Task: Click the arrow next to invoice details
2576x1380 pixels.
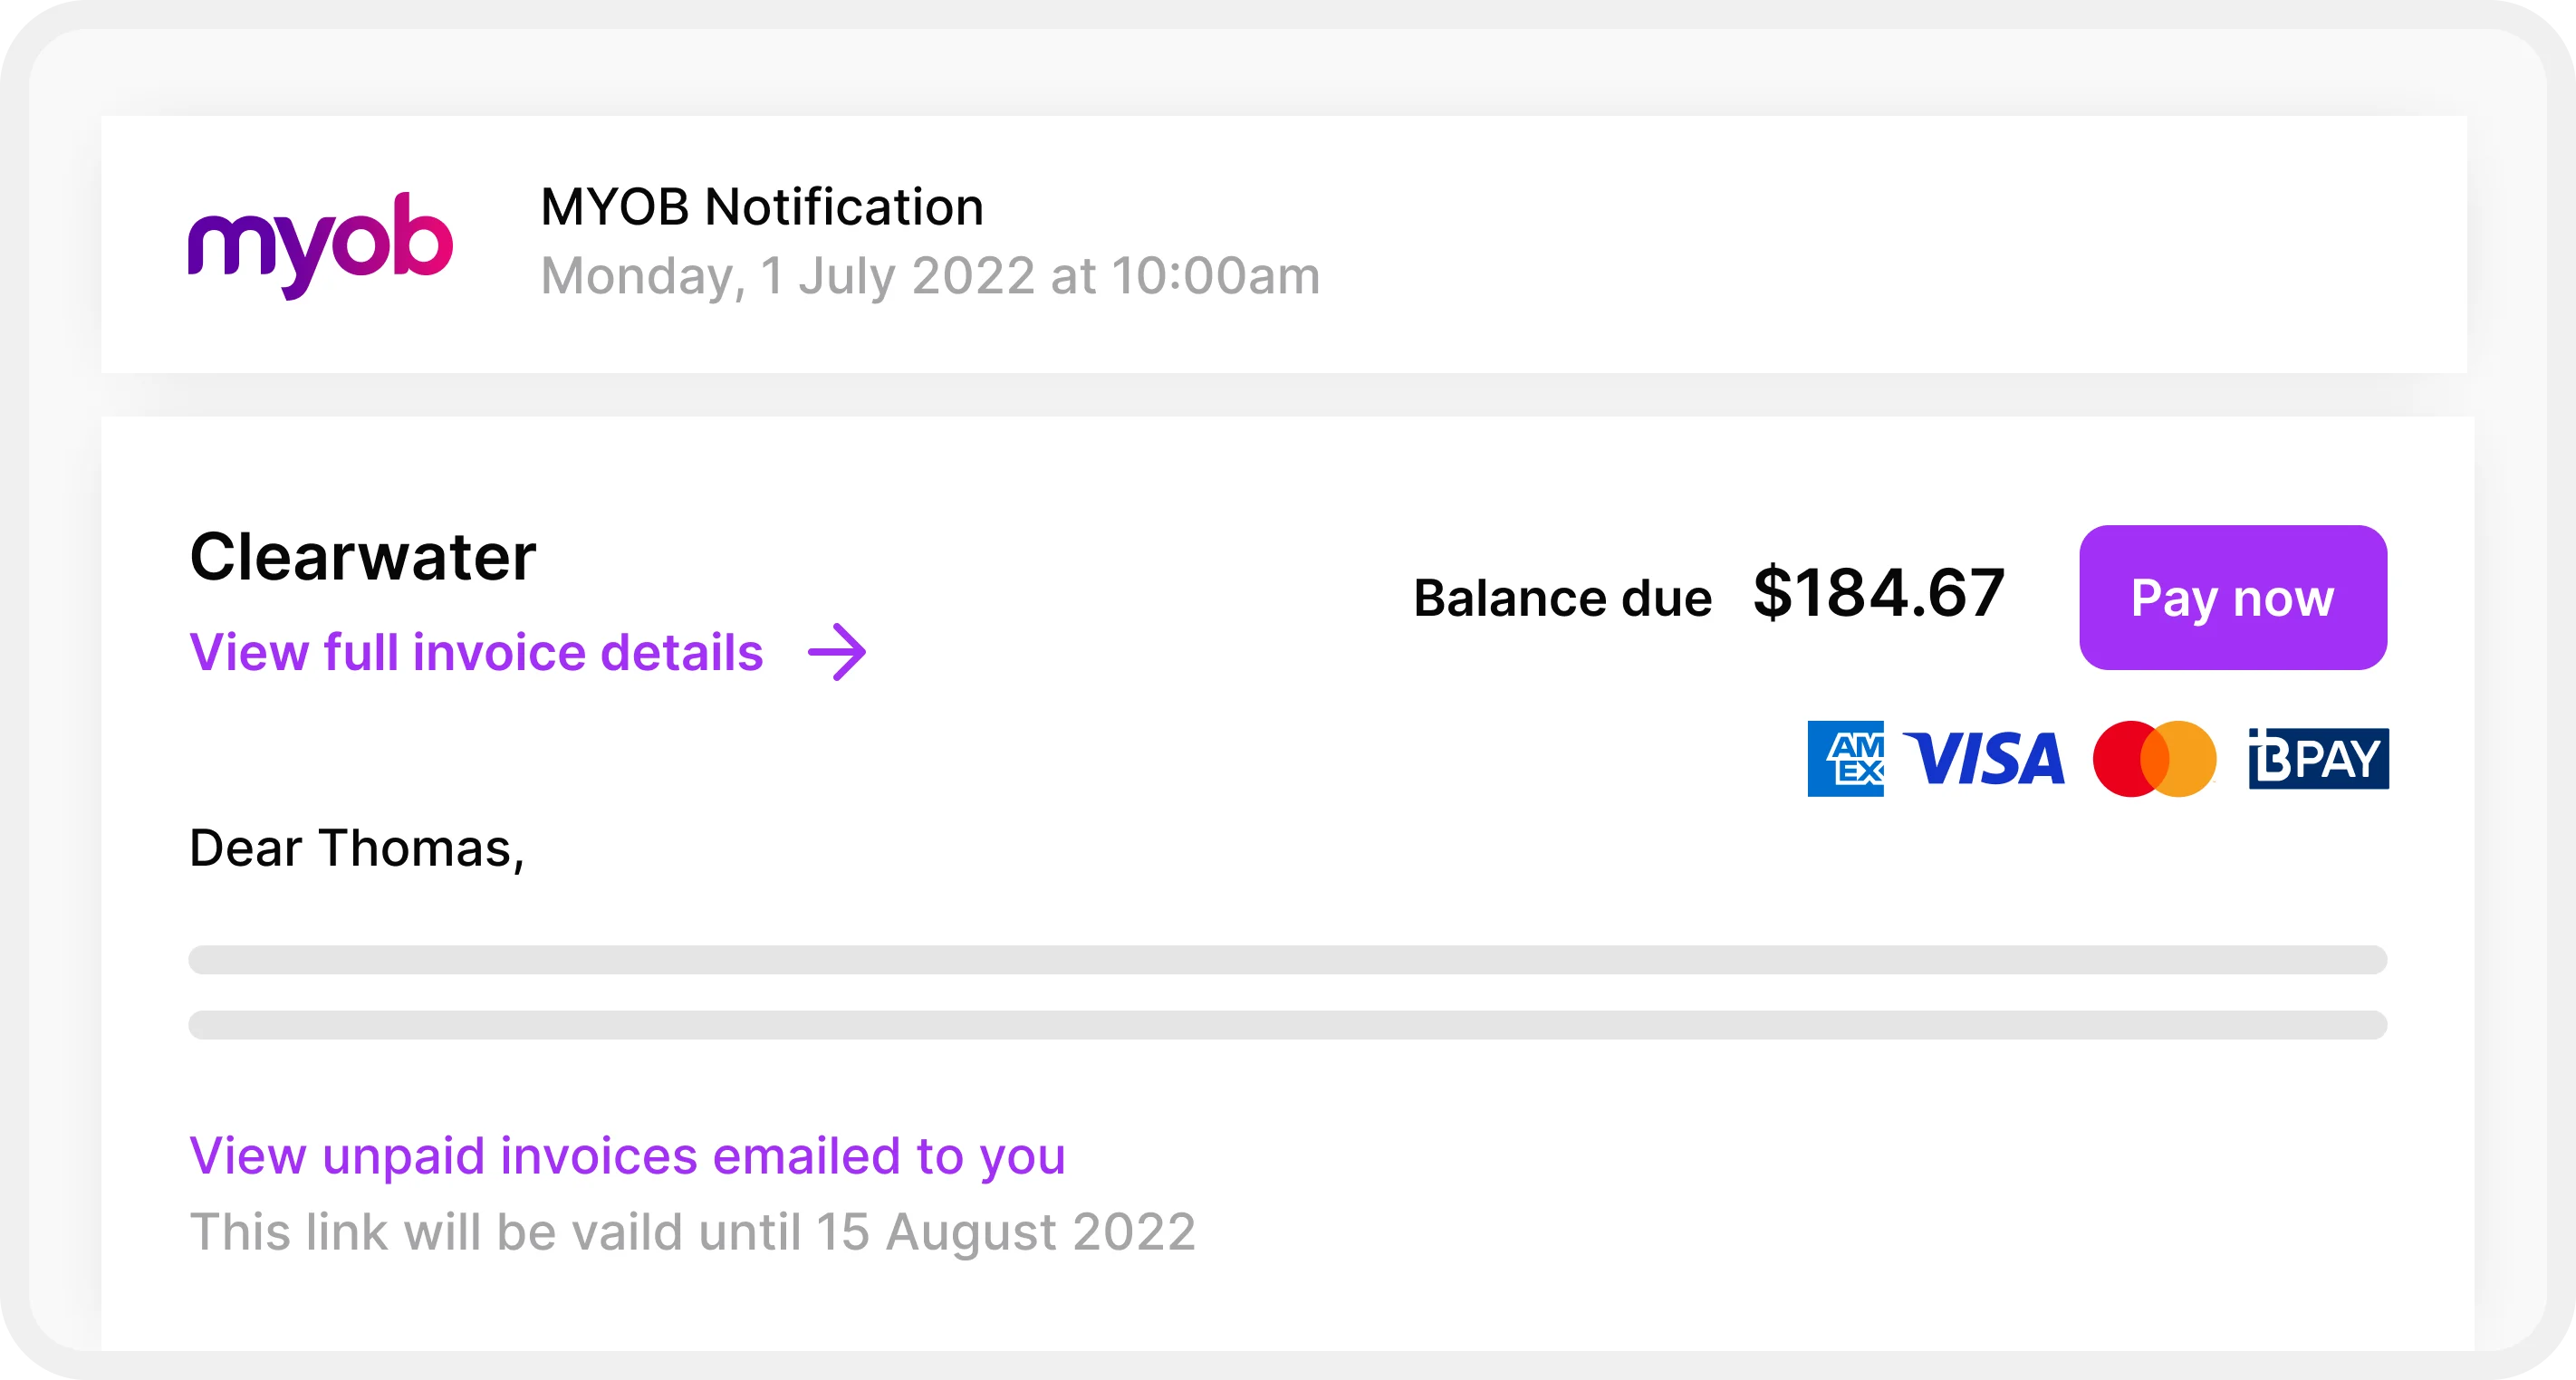Action: pyautogui.click(x=837, y=653)
